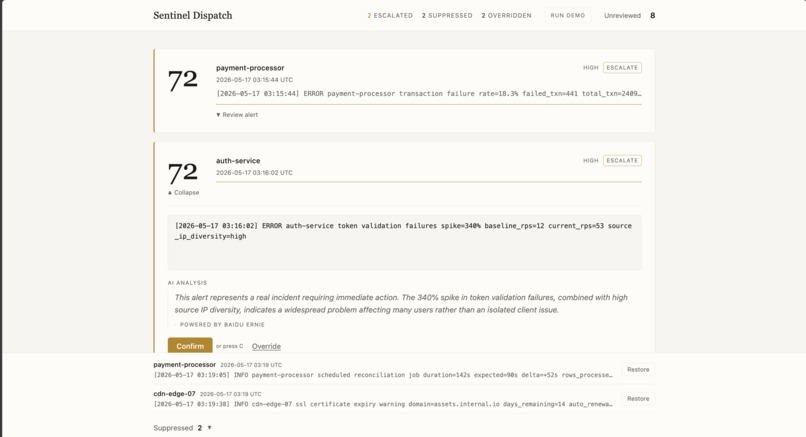Click the Run Demo button
The height and width of the screenshot is (437, 806).
[567, 15]
